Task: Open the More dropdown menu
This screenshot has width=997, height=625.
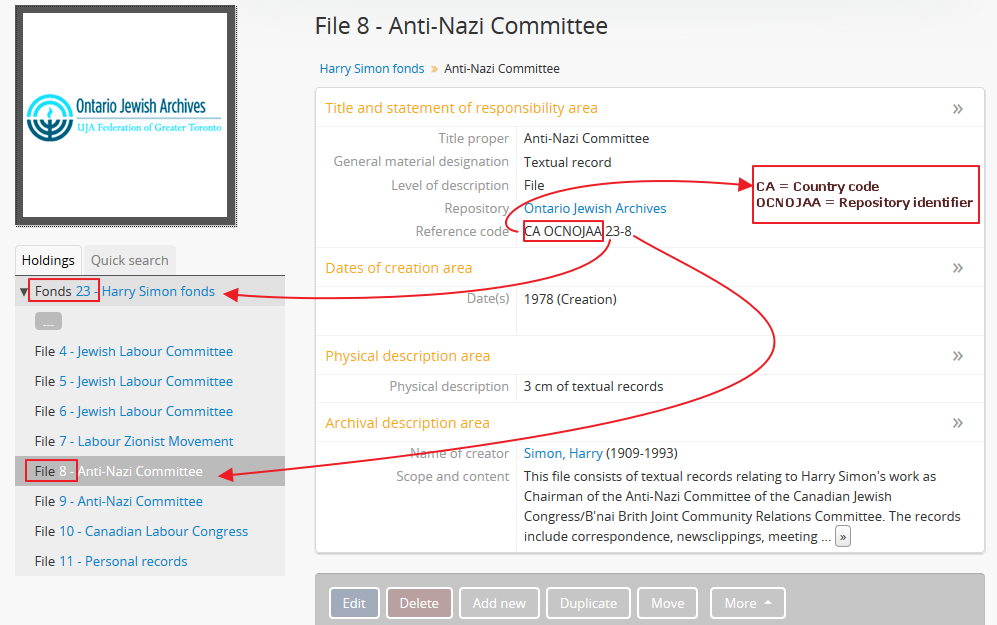Action: coord(747,603)
